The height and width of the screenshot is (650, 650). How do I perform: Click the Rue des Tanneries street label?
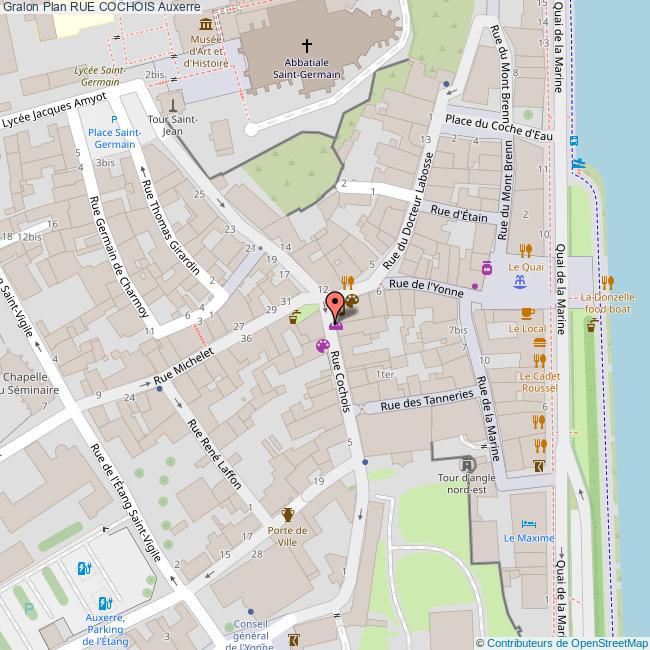pos(426,399)
